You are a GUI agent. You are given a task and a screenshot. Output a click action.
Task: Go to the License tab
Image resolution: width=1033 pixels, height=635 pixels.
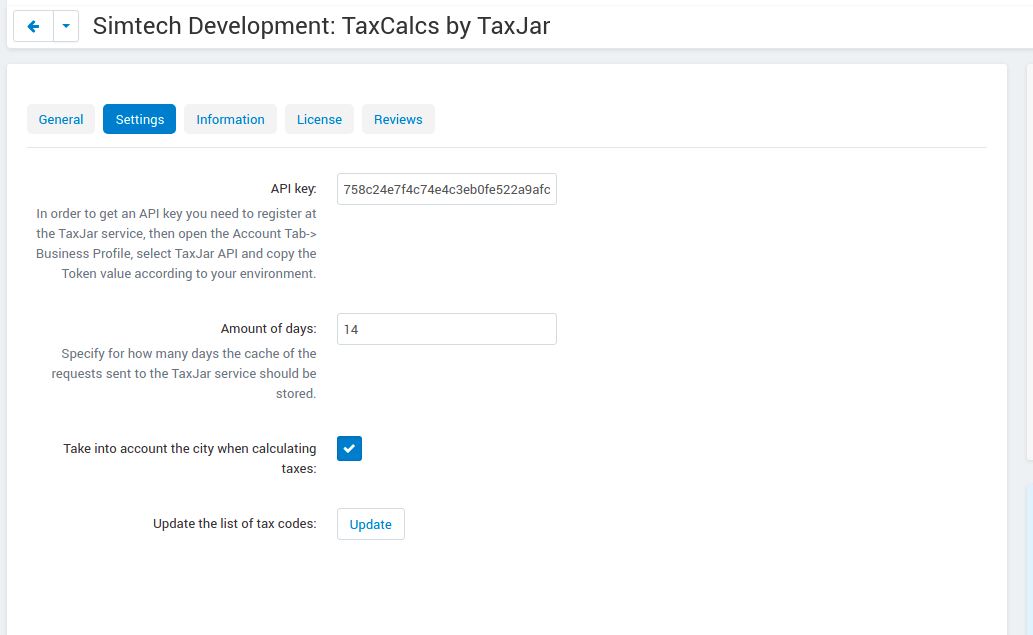tap(320, 119)
